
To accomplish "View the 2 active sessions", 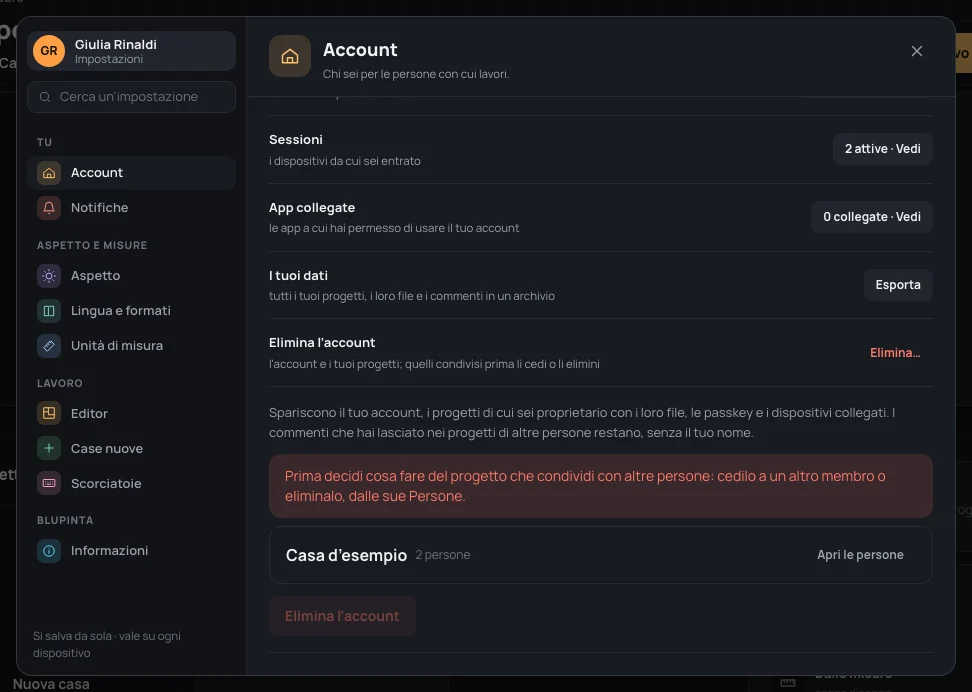I will tap(883, 149).
